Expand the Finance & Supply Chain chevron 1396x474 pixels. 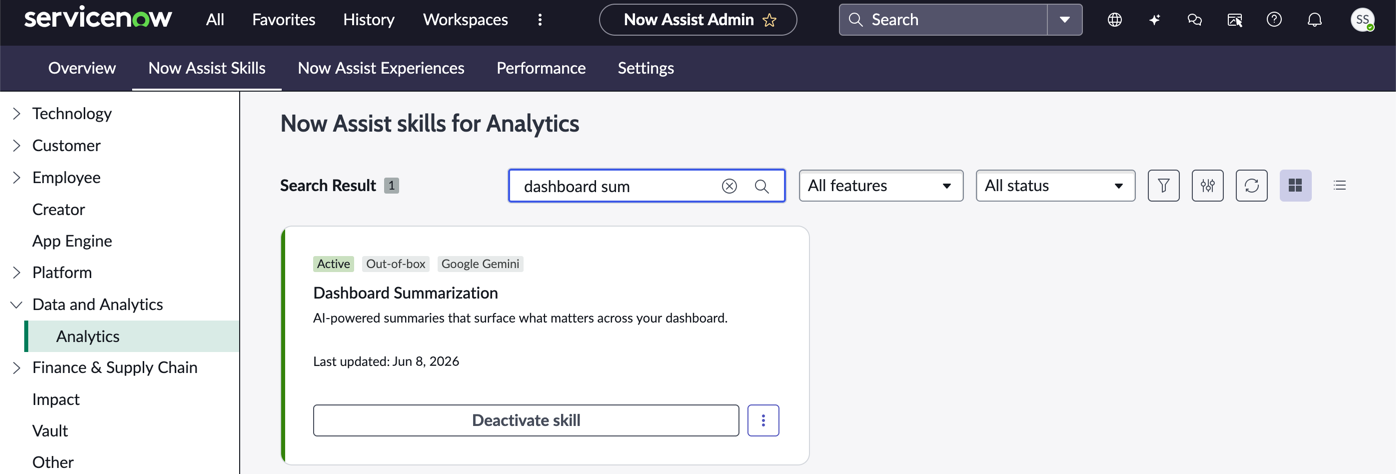[16, 368]
